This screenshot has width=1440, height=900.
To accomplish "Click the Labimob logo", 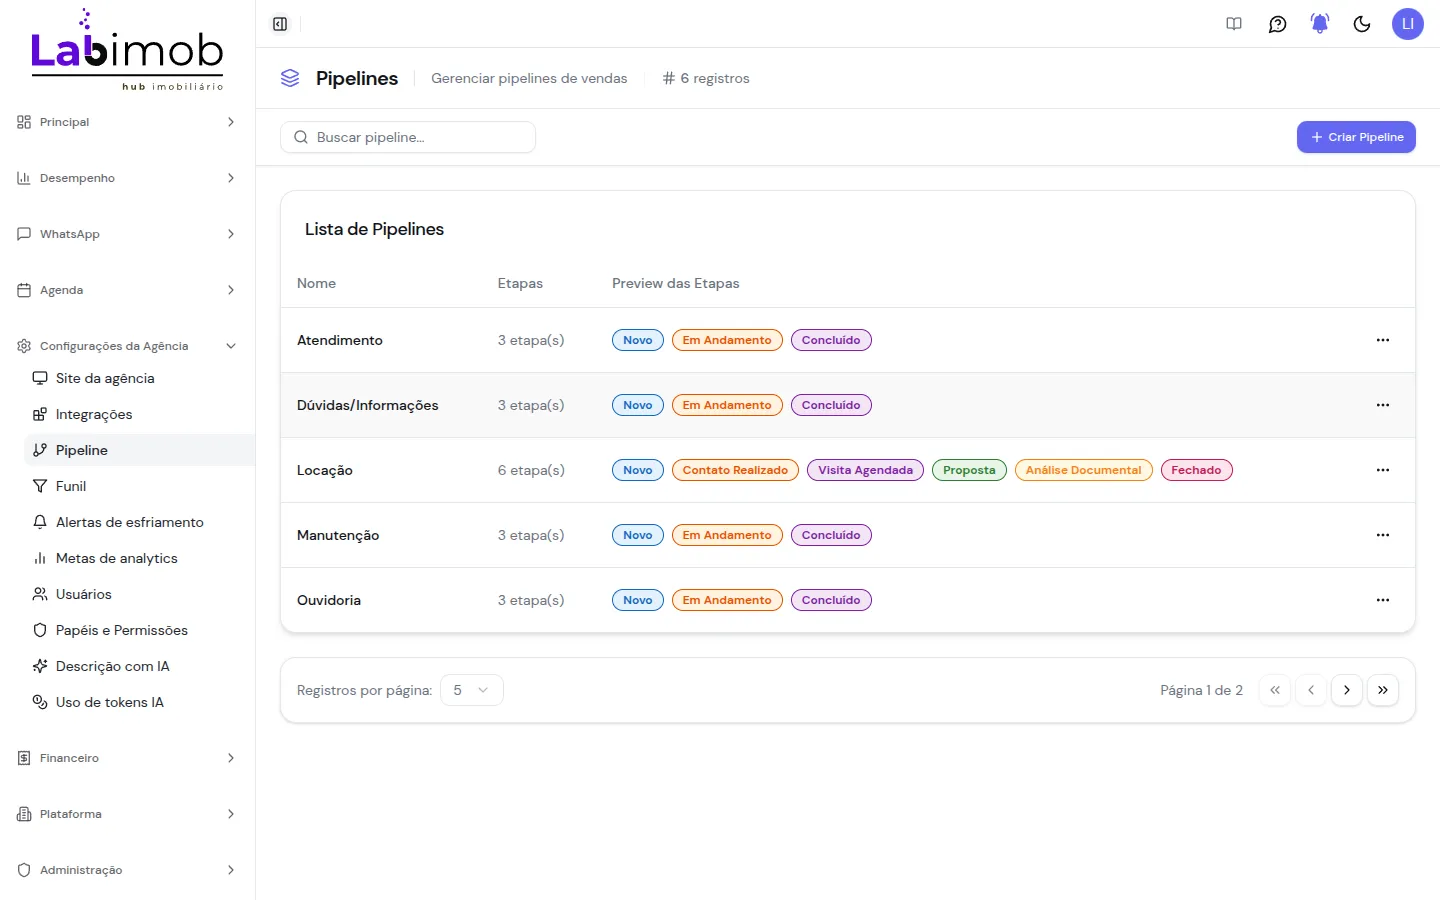I will (127, 50).
